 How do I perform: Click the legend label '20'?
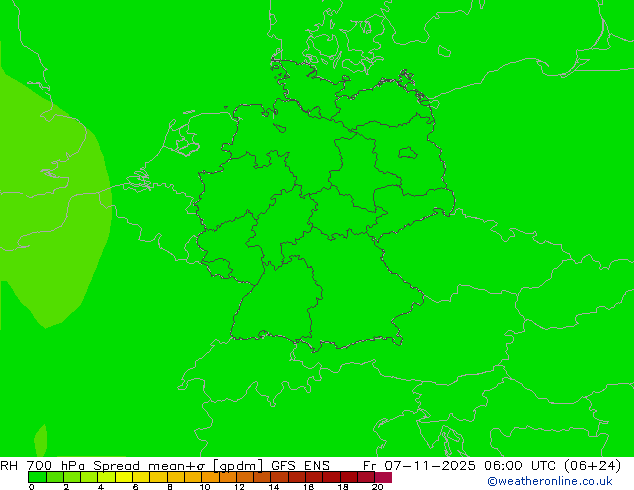pyautogui.click(x=377, y=487)
